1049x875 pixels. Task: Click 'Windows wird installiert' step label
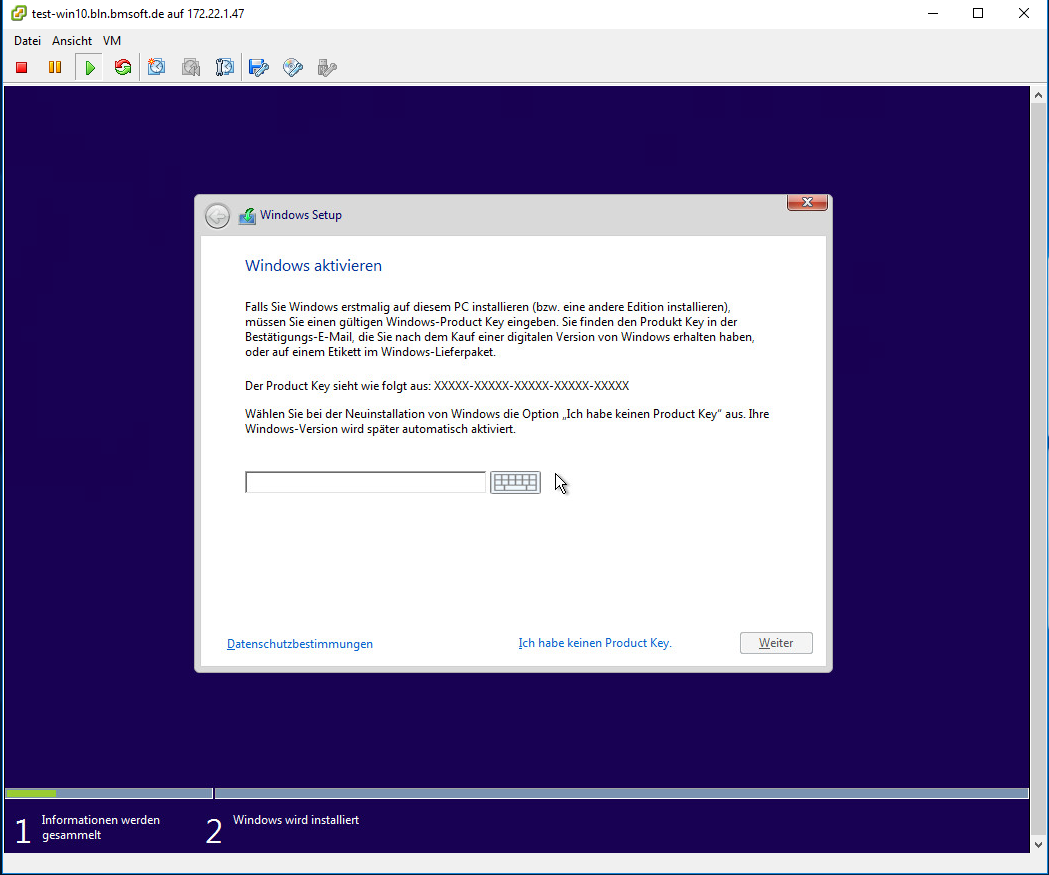296,820
